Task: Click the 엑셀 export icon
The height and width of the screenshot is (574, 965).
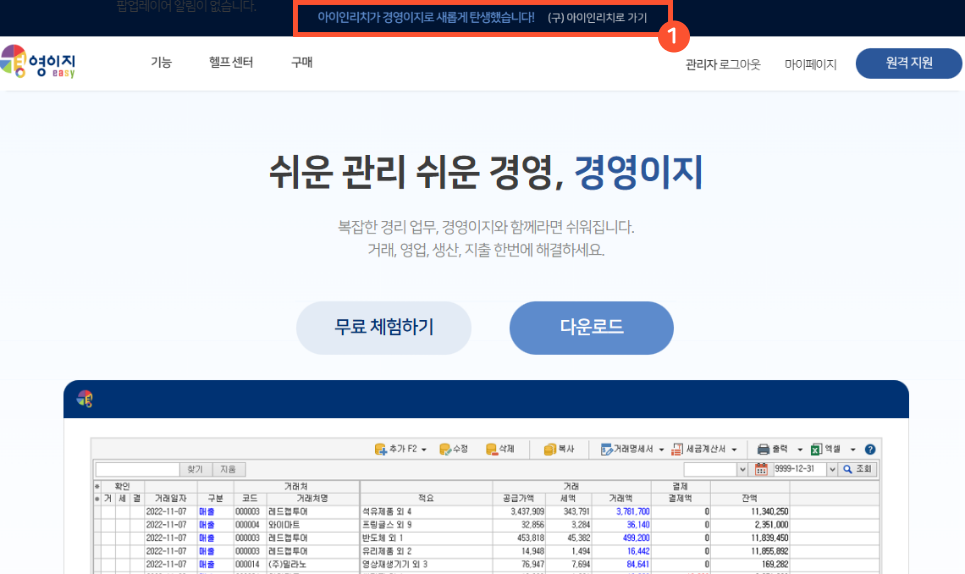Action: point(816,450)
